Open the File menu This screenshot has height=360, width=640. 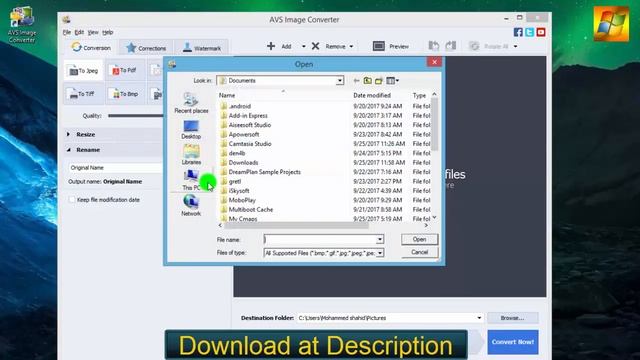pos(67,32)
